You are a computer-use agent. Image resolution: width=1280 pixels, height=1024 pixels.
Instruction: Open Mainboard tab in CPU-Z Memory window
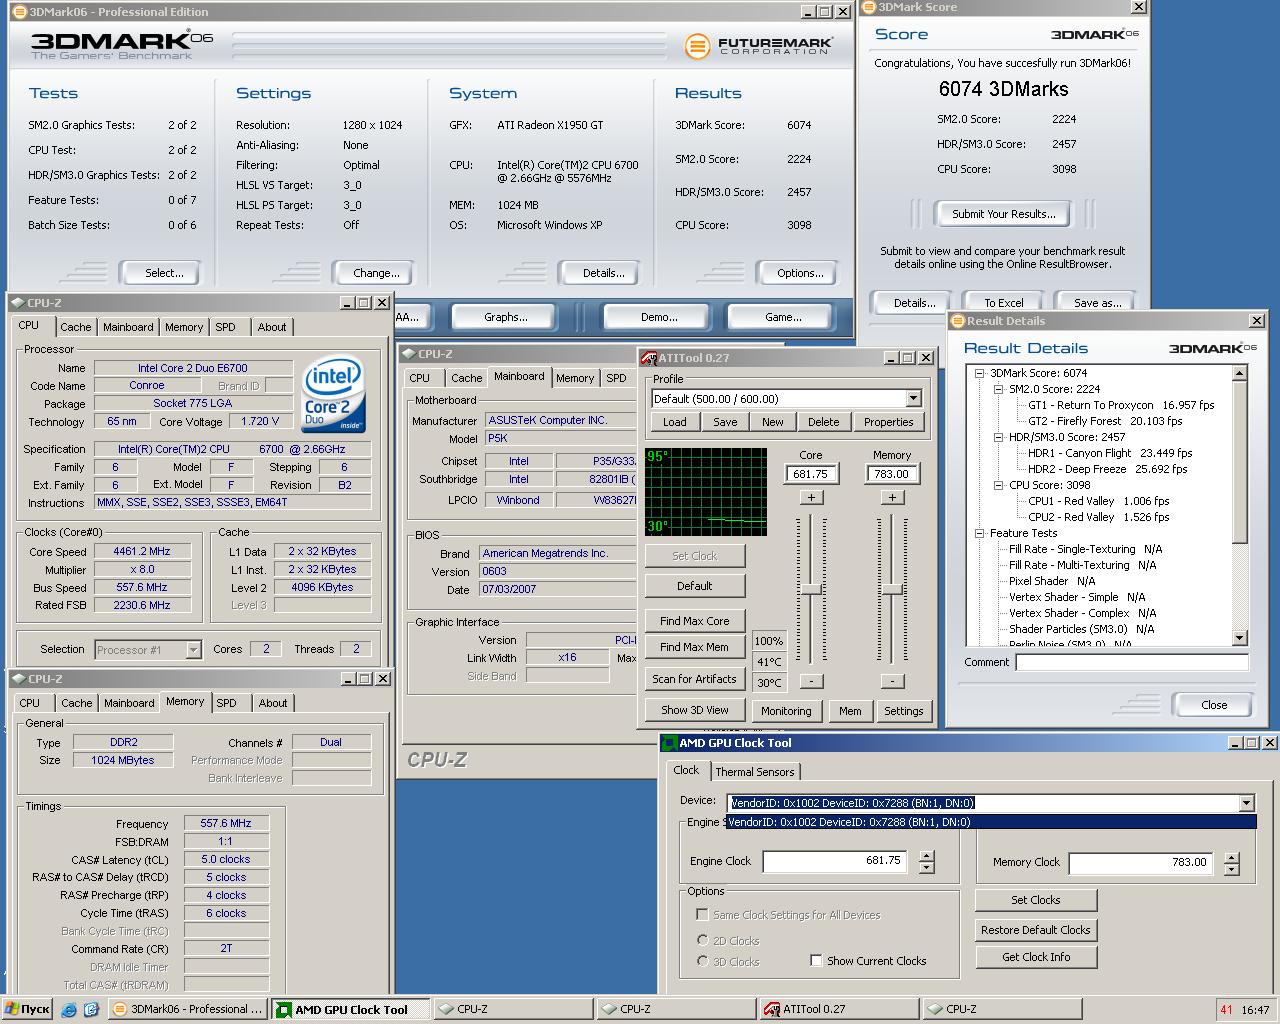(x=129, y=703)
